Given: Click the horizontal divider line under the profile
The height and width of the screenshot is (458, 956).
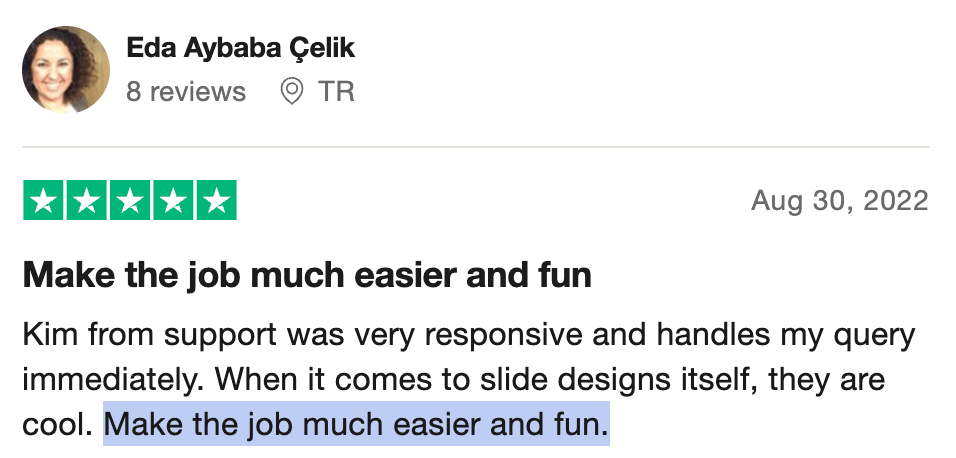Looking at the screenshot, I should coord(476,147).
